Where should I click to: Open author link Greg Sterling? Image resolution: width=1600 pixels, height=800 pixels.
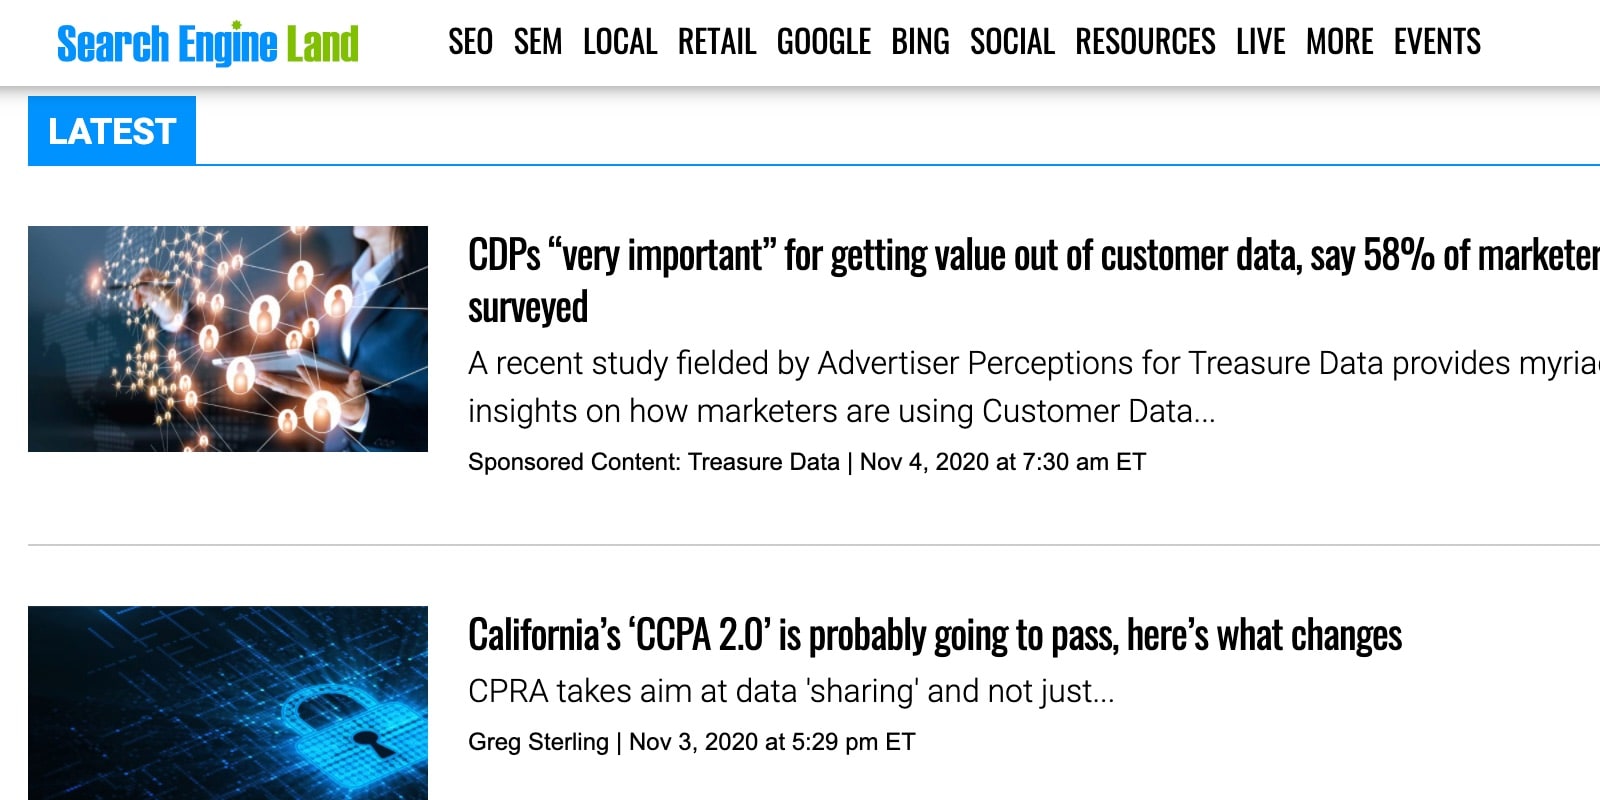pos(538,742)
